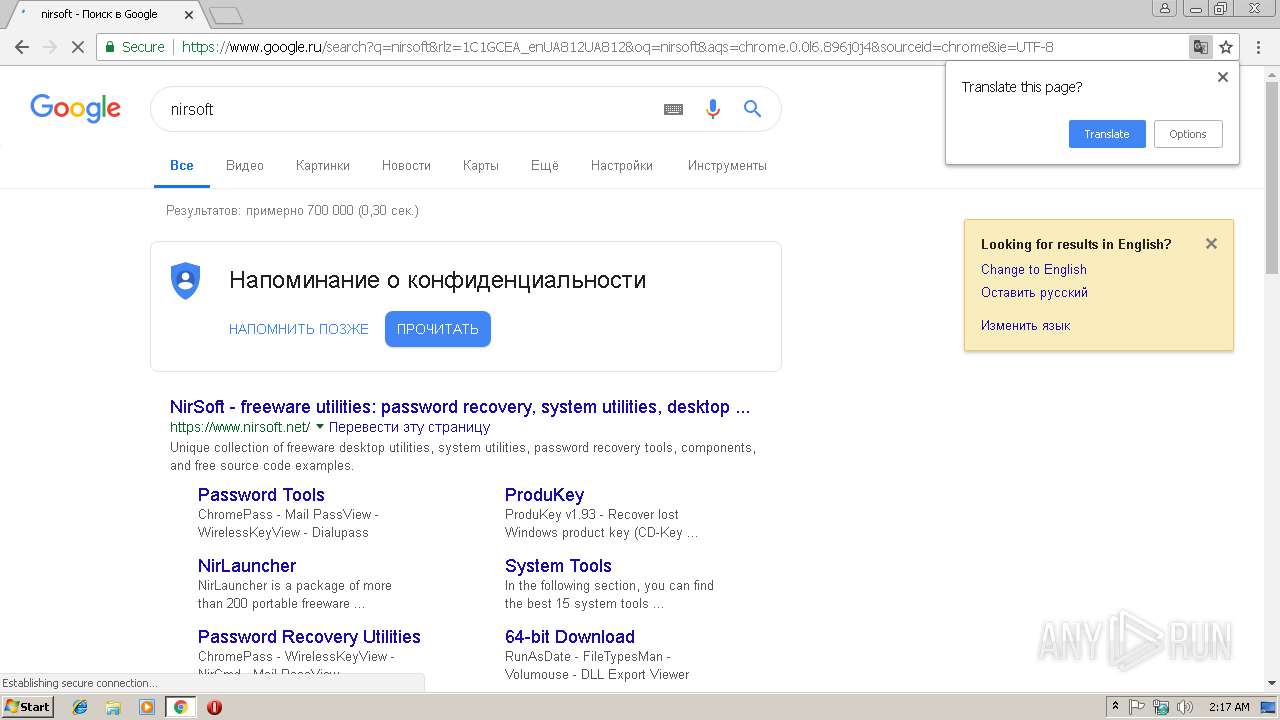Click the red Opera taskbar icon
The height and width of the screenshot is (720, 1280).
click(x=214, y=707)
